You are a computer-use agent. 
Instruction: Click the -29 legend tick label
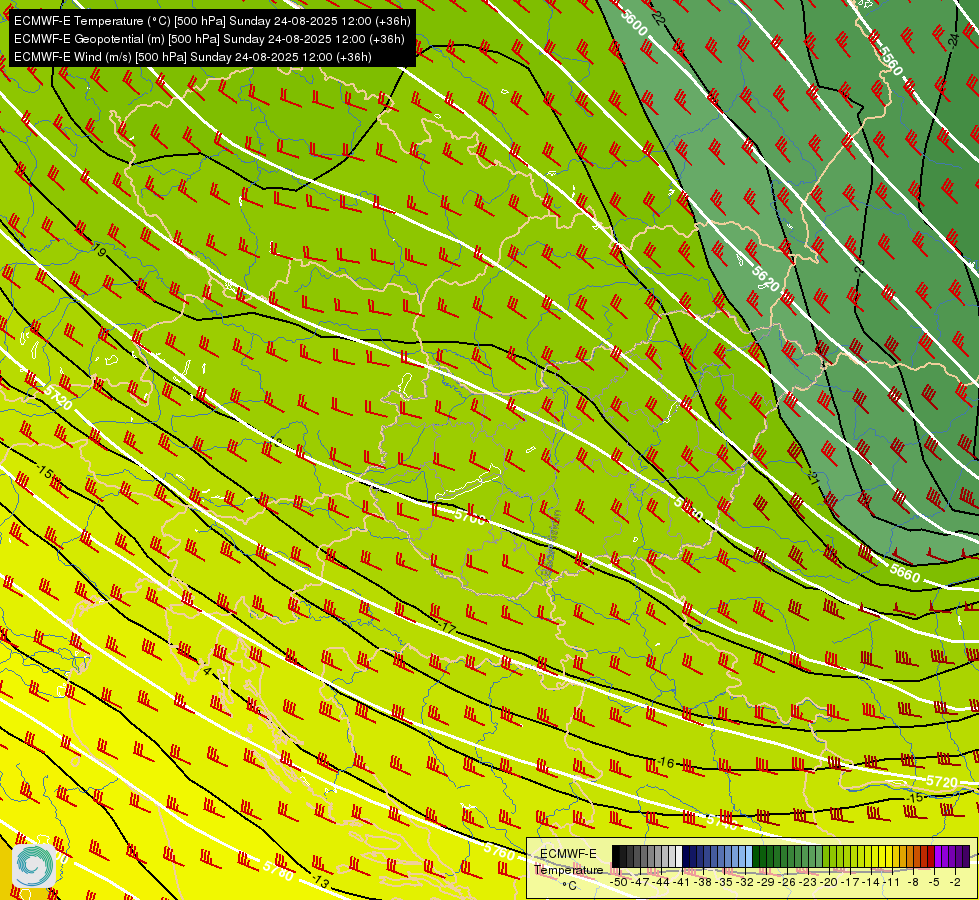767,882
